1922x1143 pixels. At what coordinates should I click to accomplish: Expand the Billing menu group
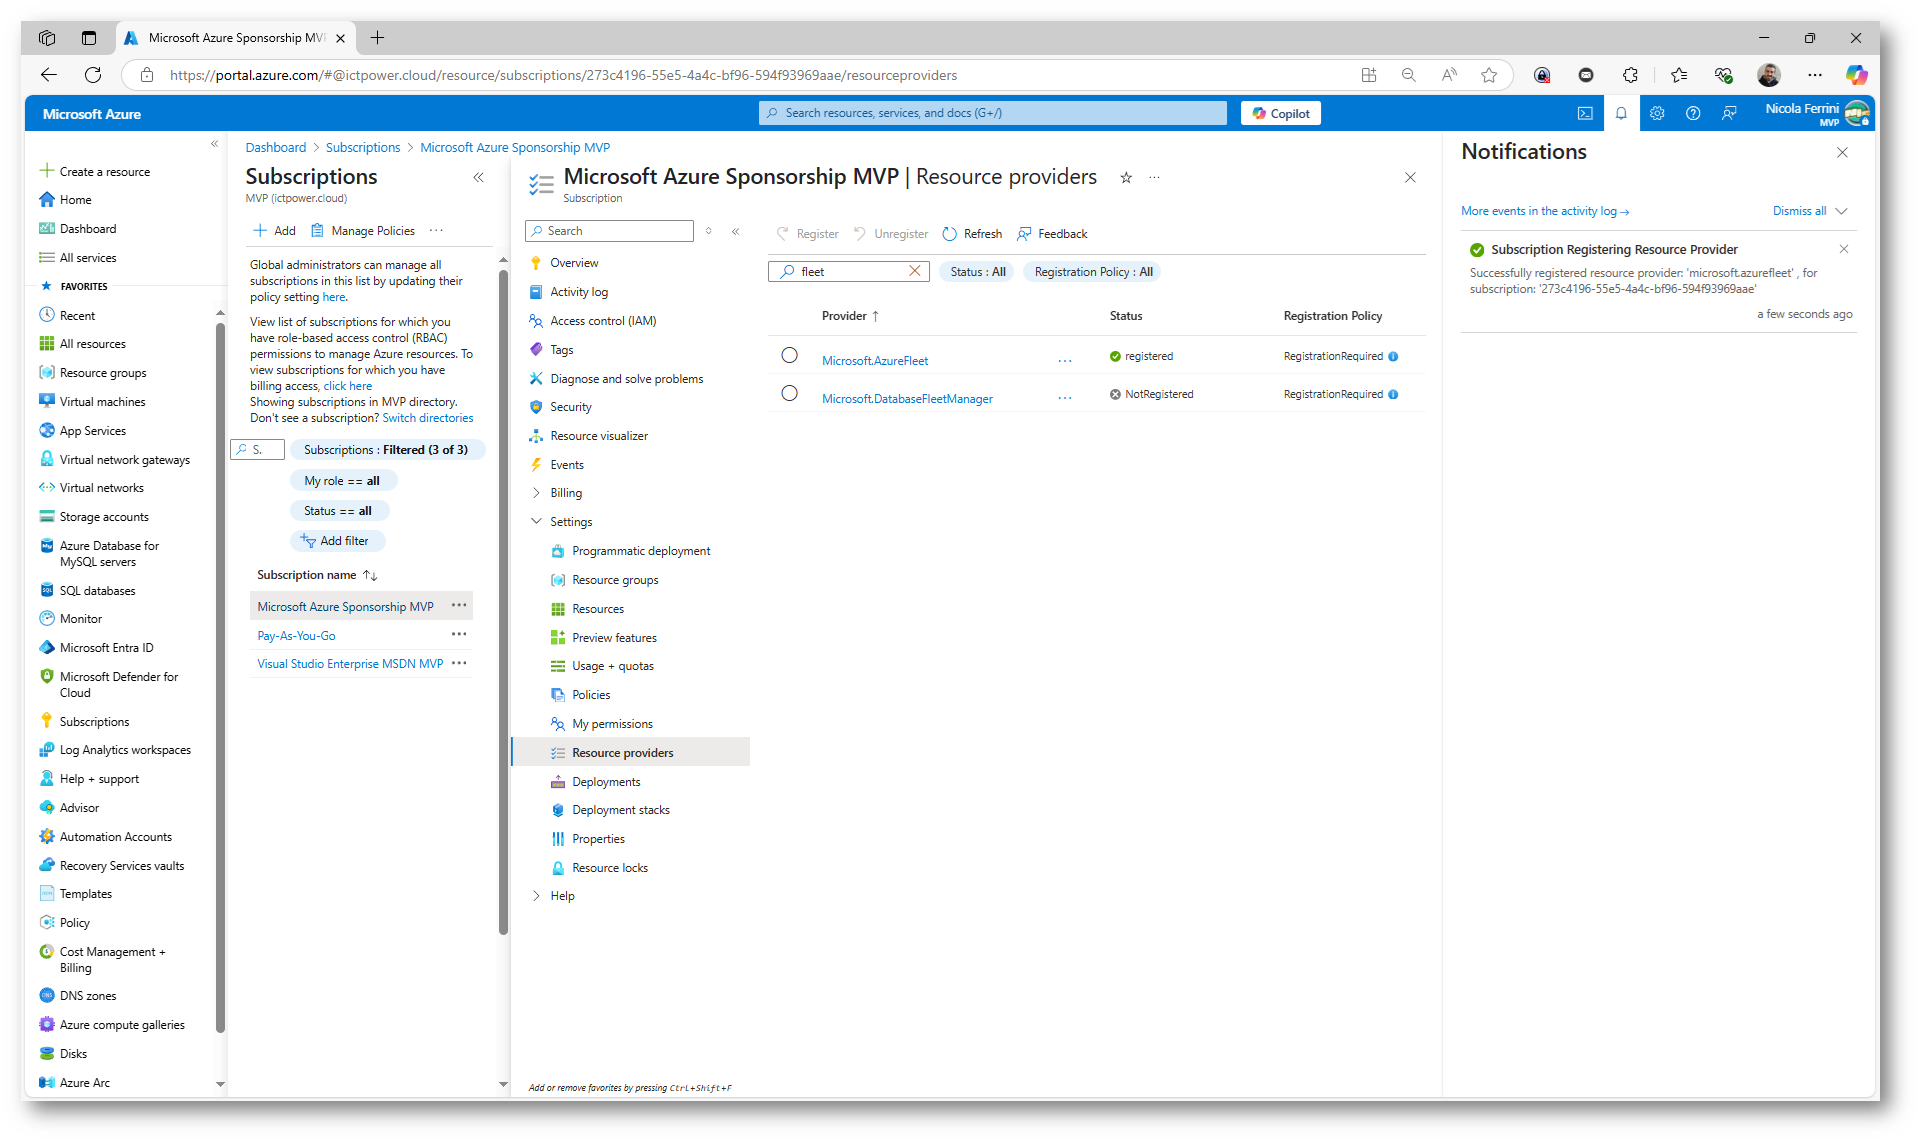coord(536,493)
